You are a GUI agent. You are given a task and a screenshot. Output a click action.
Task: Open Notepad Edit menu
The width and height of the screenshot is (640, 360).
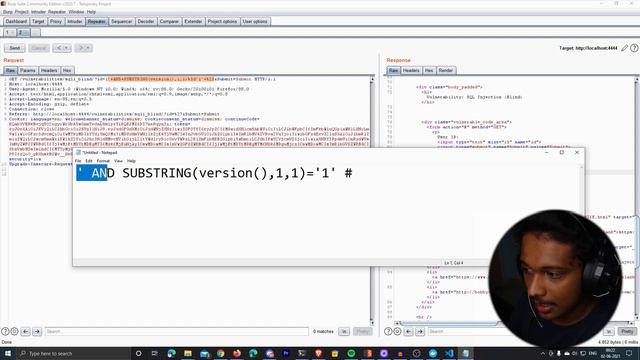pos(89,161)
